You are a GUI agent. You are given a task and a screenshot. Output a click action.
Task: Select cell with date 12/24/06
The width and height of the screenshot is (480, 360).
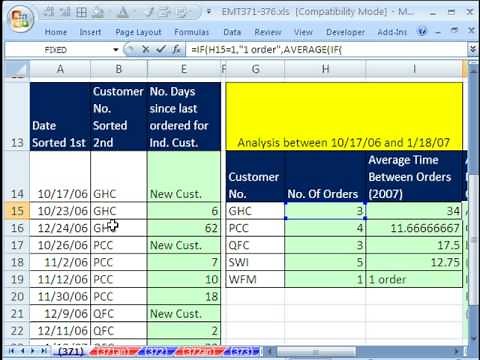(x=60, y=228)
